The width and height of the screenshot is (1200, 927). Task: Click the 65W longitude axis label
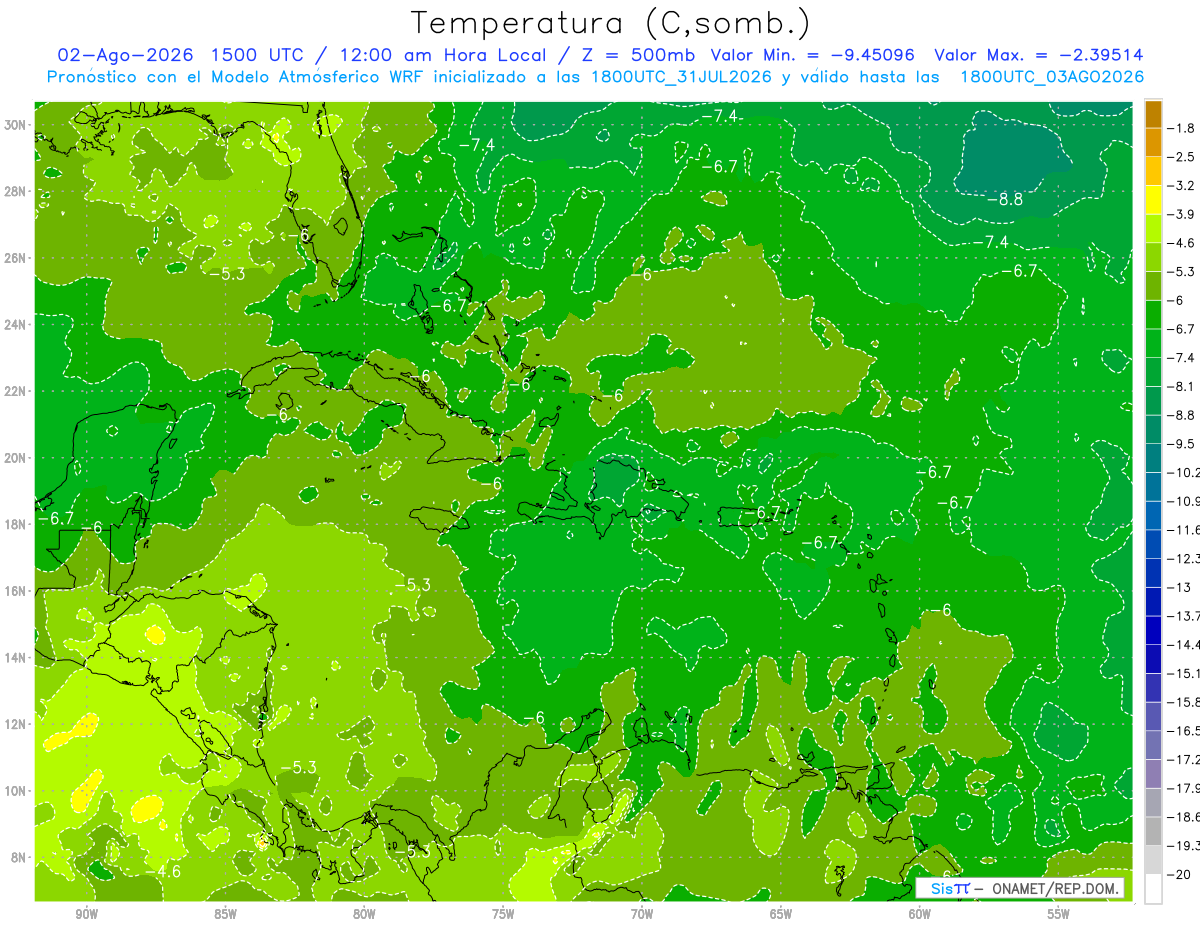pos(781,914)
